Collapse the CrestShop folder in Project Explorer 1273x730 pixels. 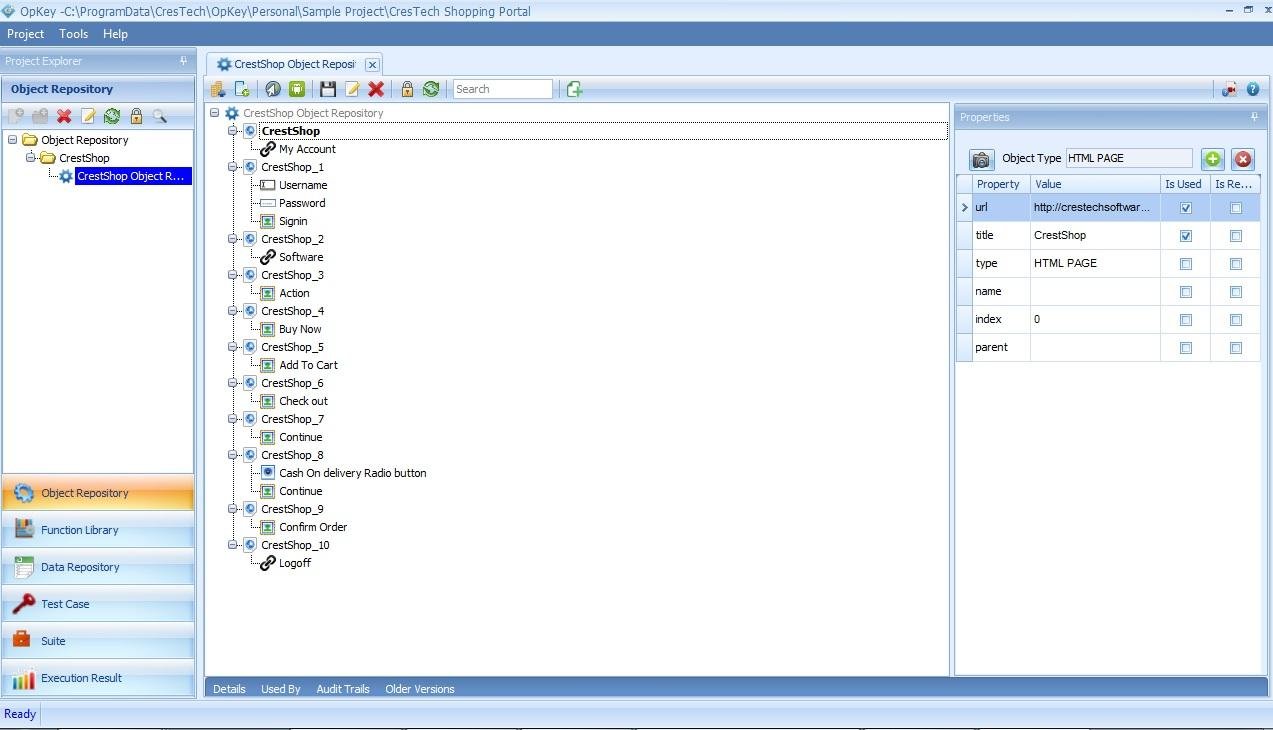(x=32, y=158)
